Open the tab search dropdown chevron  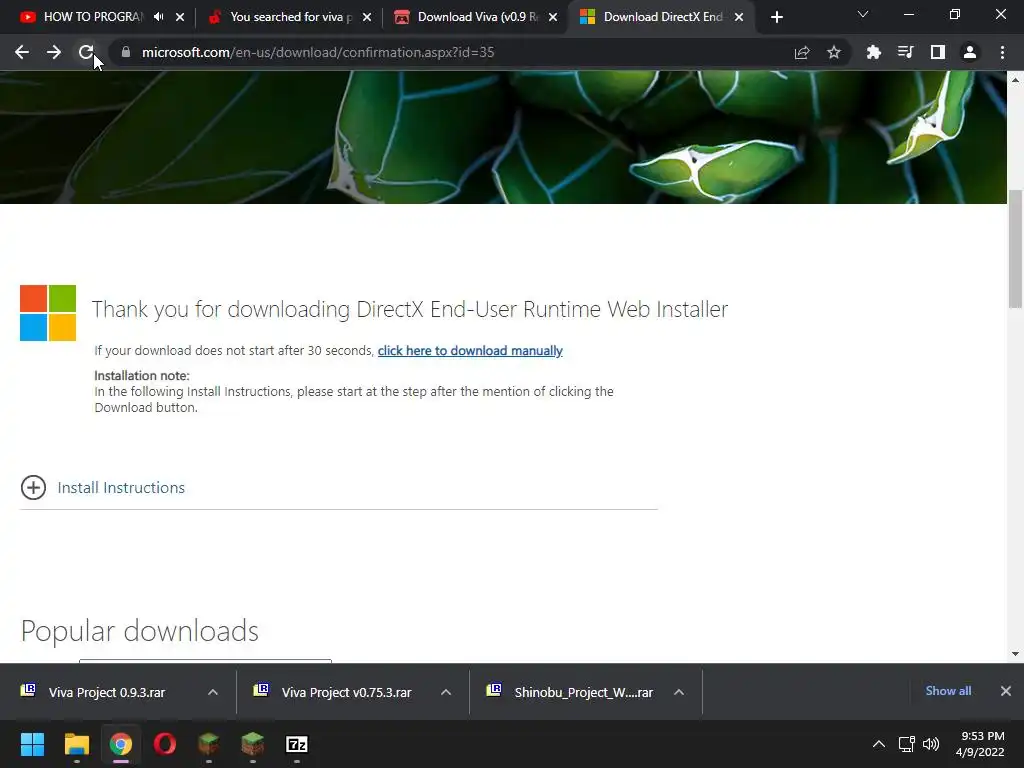[863, 14]
